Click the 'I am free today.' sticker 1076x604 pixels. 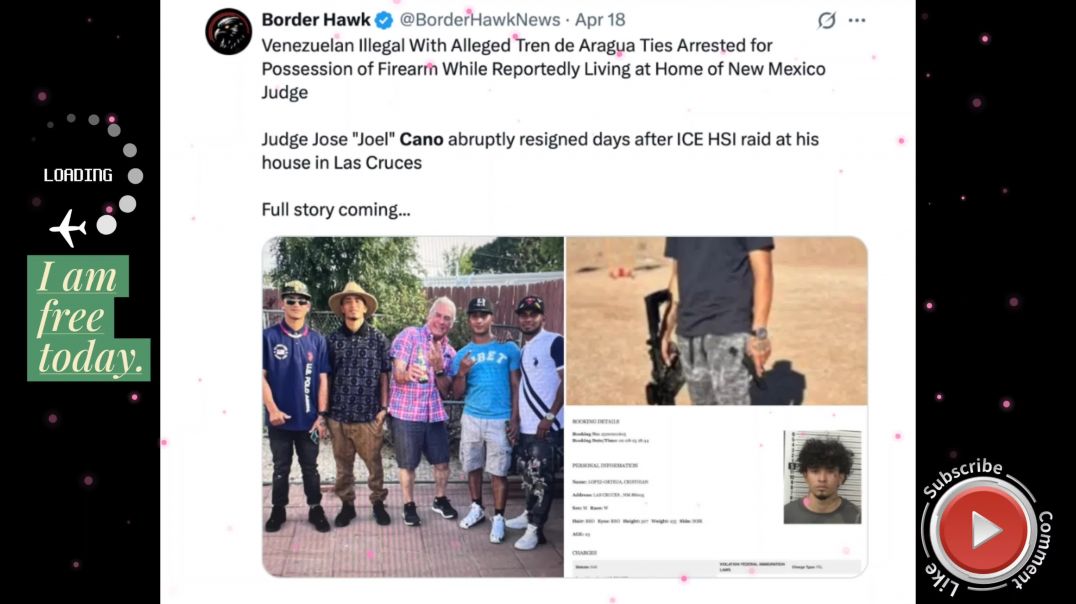click(x=89, y=318)
